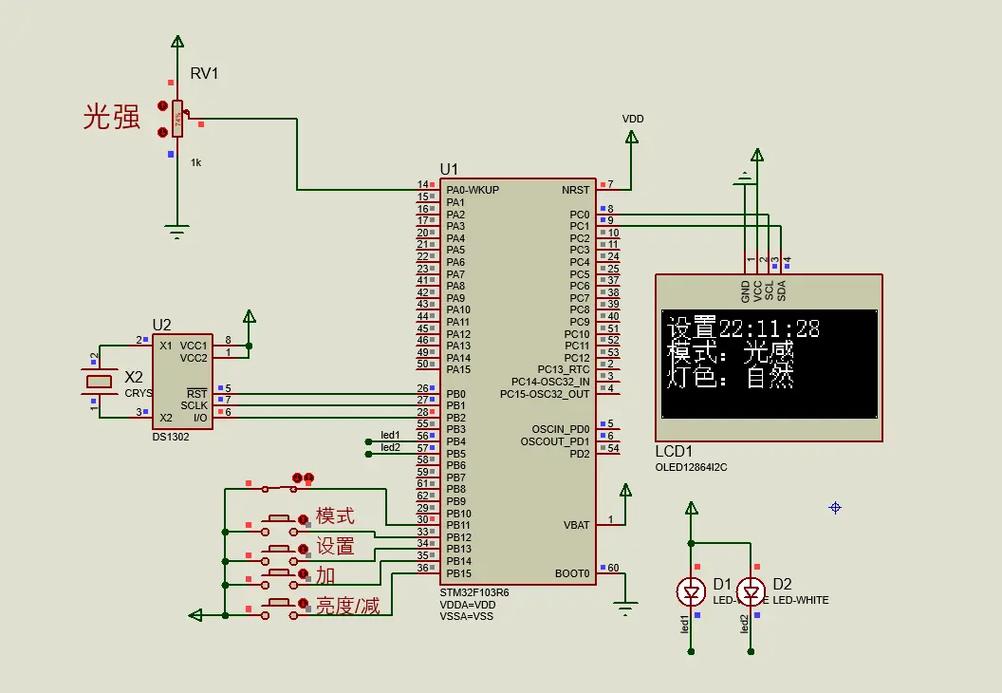Viewport: 1002px width, 693px height.
Task: Click power terminal next to DS1302 VCC1
Action: [x=249, y=316]
